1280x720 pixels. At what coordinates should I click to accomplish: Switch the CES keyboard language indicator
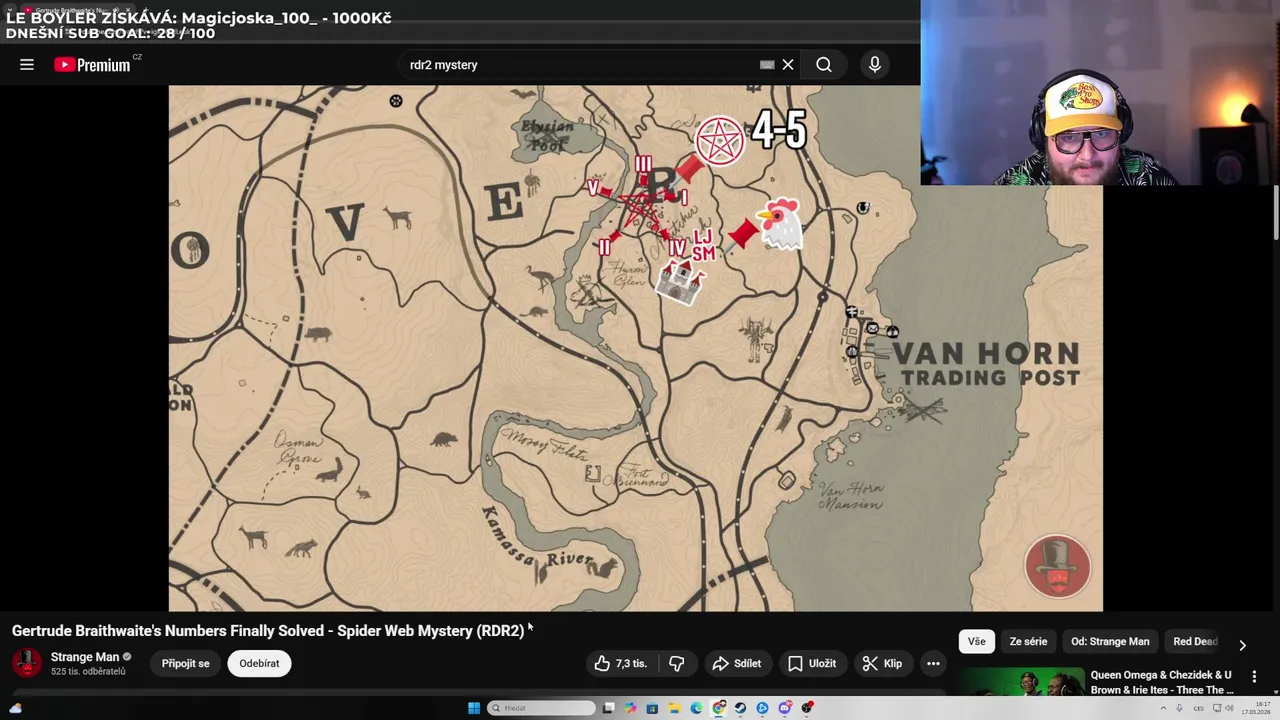coord(1198,708)
